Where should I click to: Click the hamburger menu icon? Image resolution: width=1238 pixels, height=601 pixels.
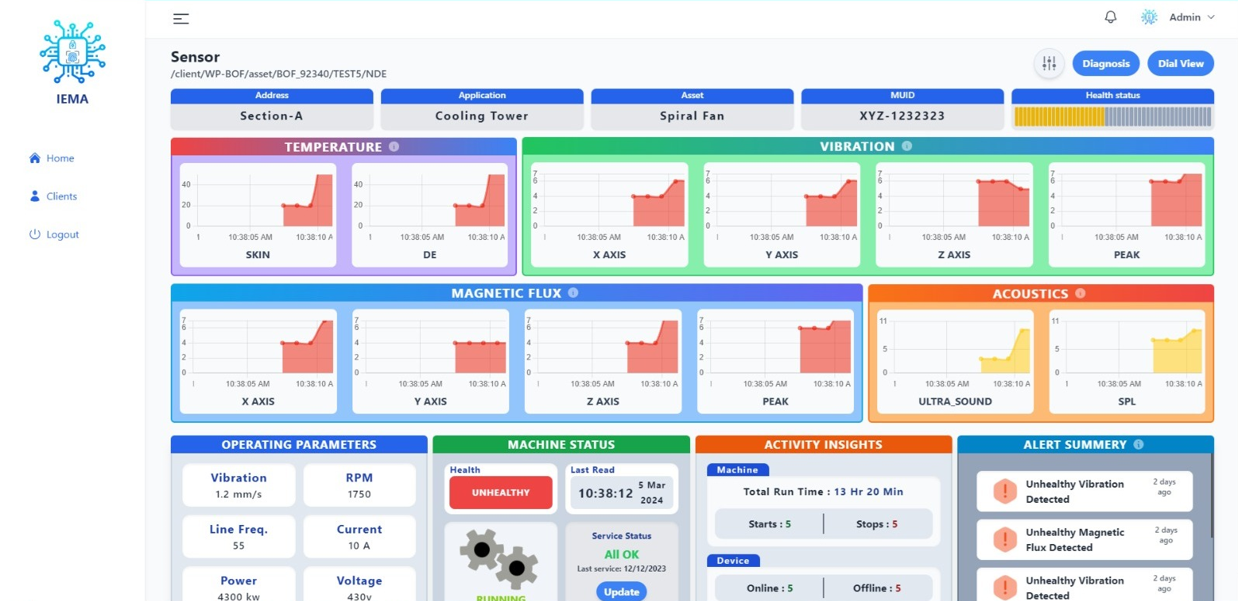pyautogui.click(x=181, y=18)
